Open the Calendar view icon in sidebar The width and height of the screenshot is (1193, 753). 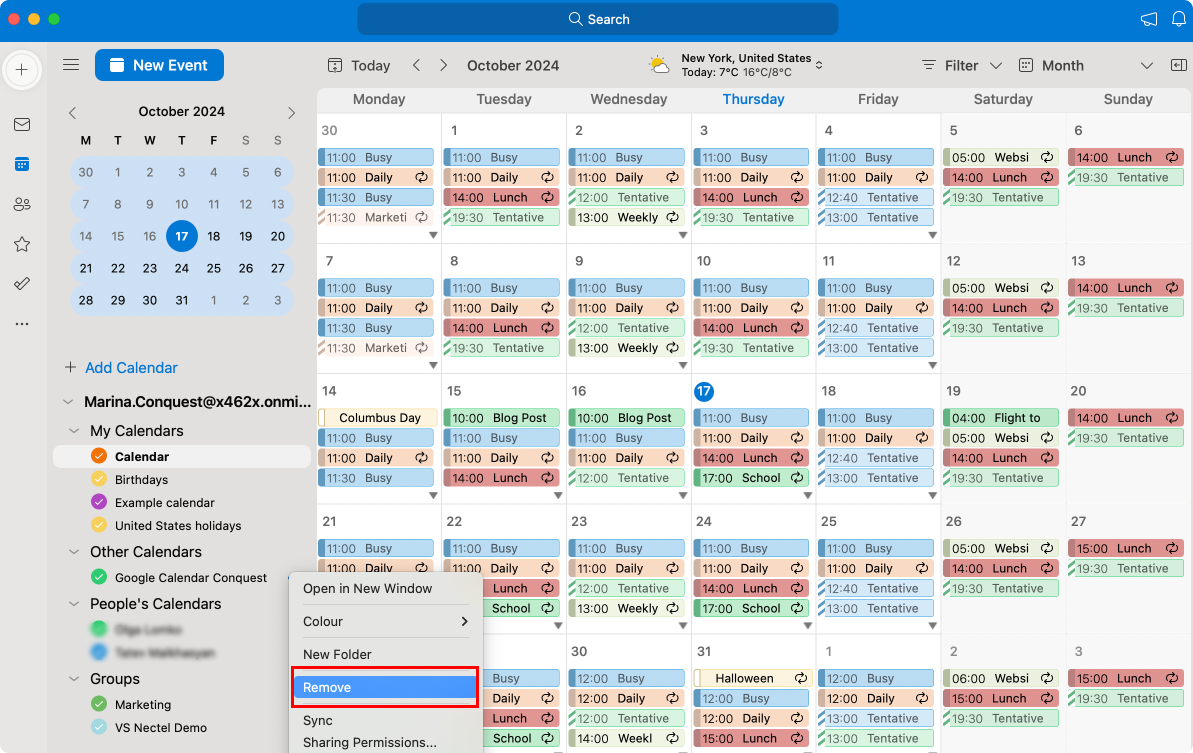22,164
